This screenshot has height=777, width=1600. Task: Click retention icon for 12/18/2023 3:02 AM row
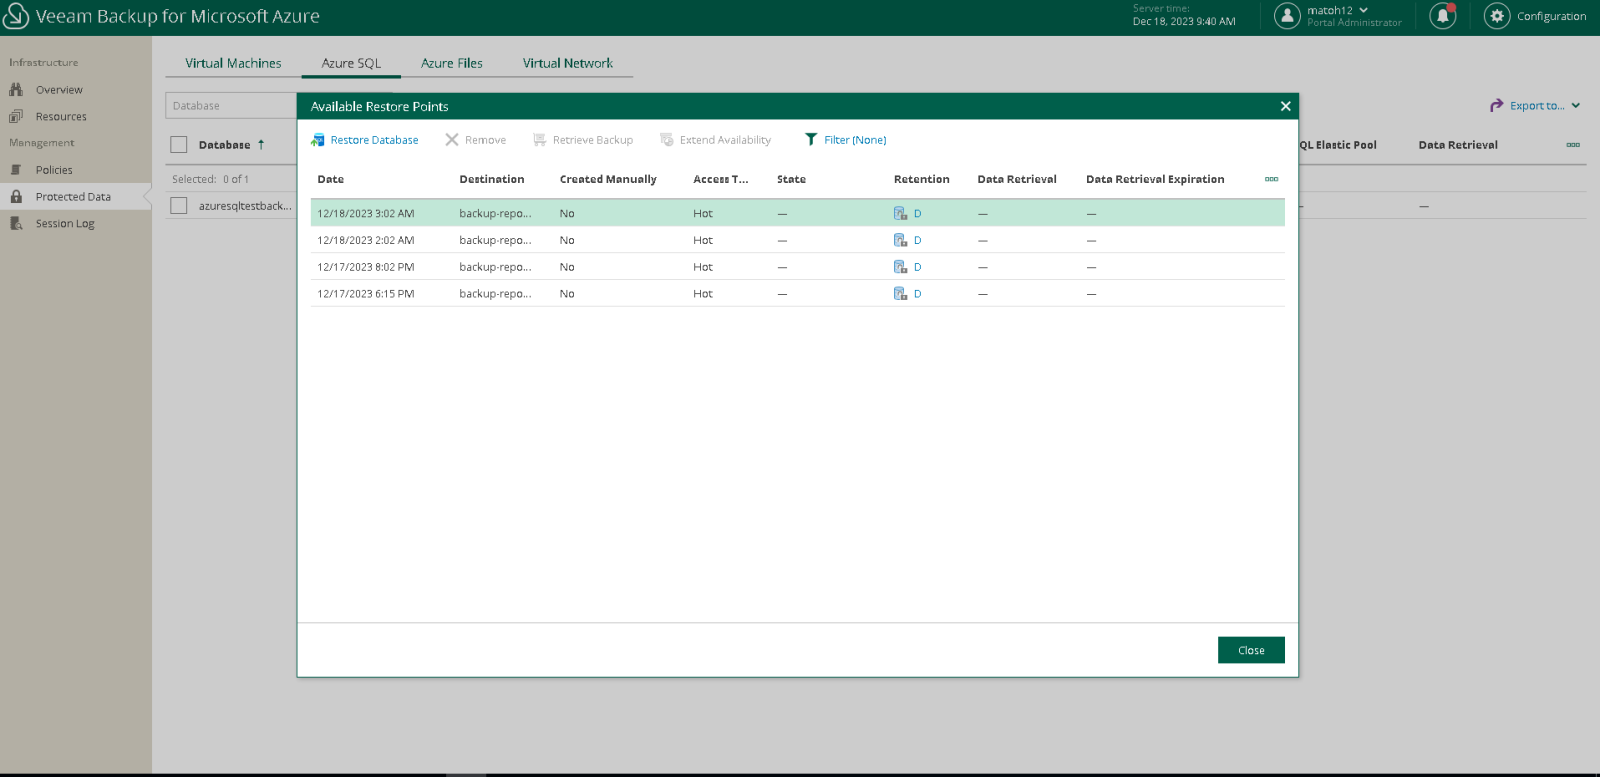point(900,213)
